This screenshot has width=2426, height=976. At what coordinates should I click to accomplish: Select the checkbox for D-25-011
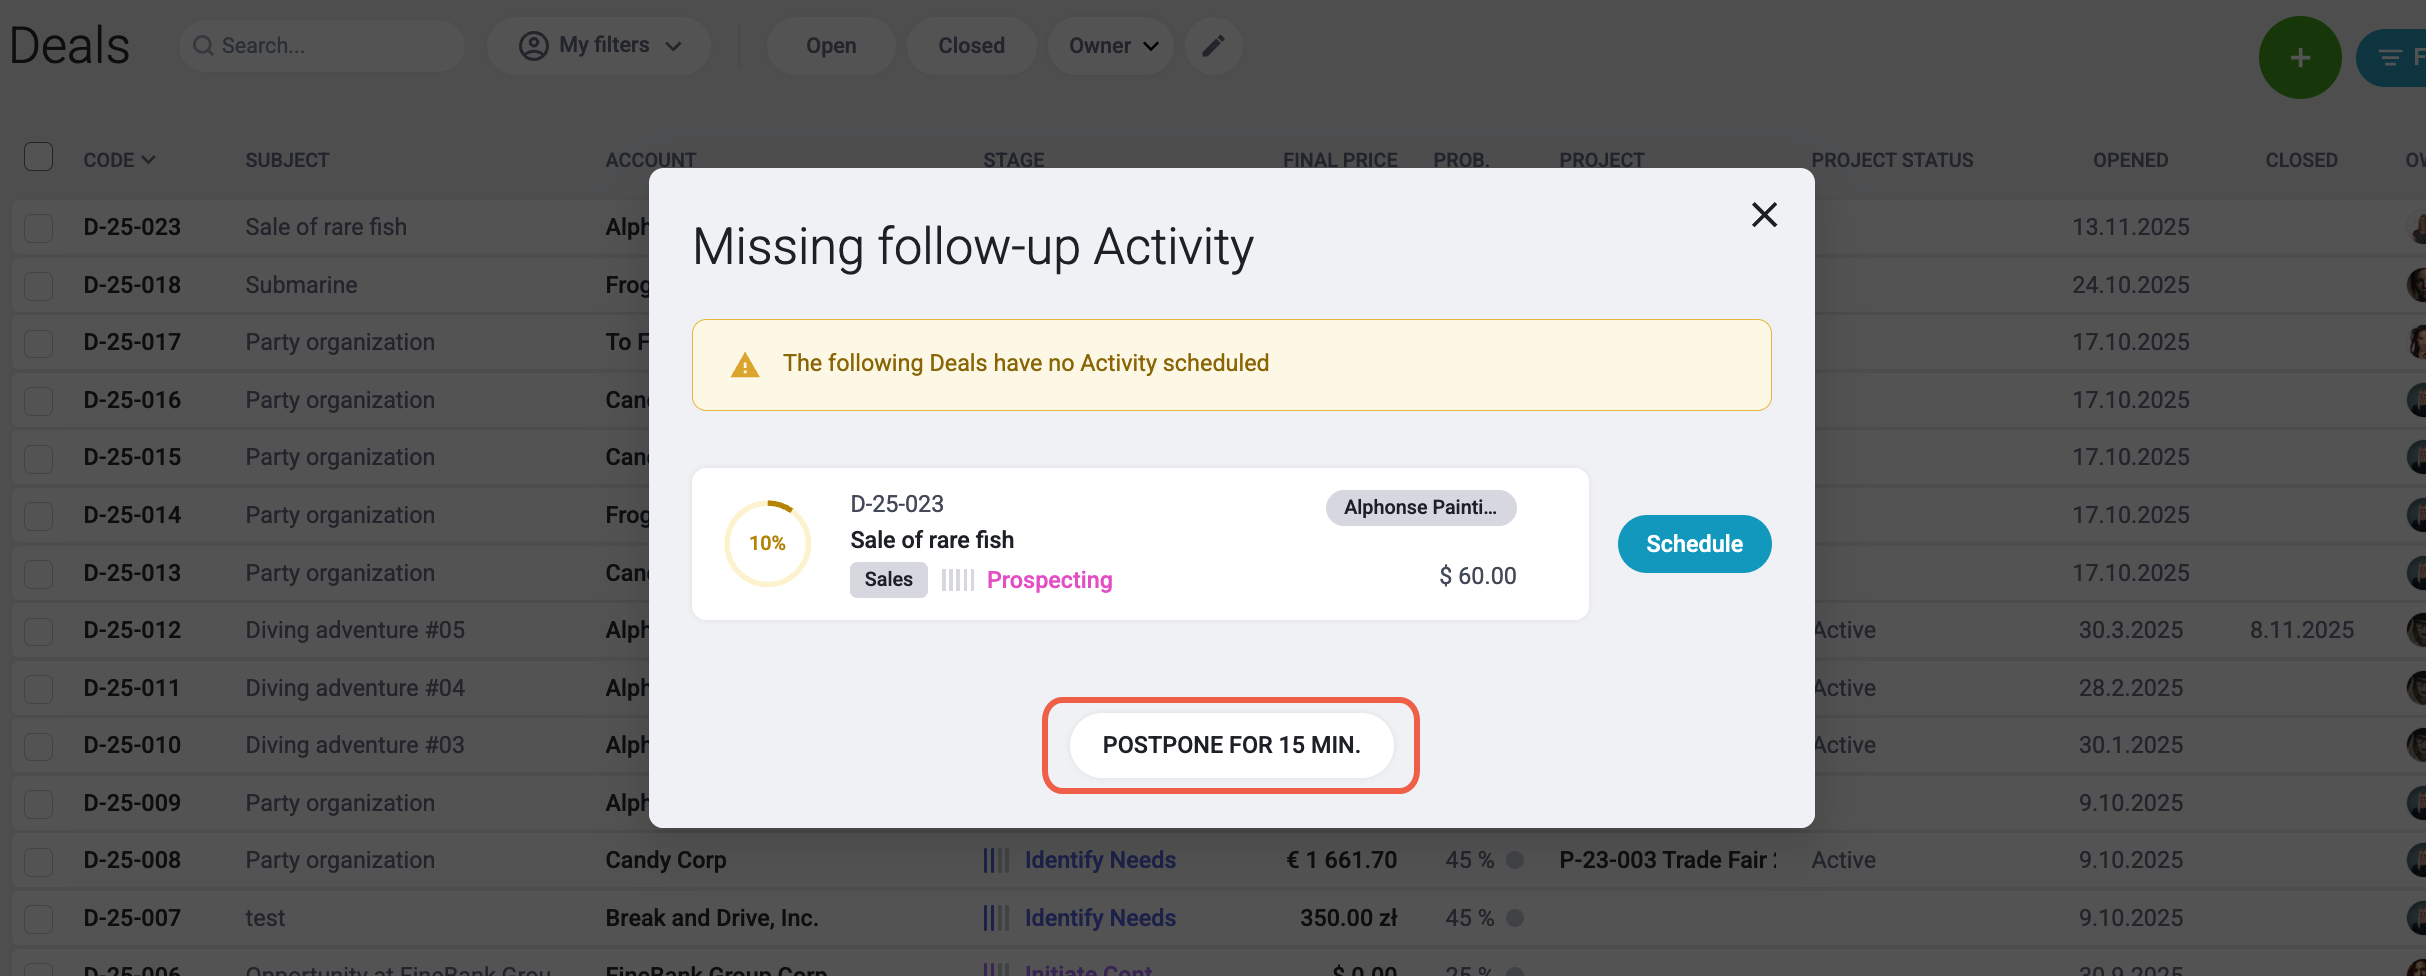point(38,689)
